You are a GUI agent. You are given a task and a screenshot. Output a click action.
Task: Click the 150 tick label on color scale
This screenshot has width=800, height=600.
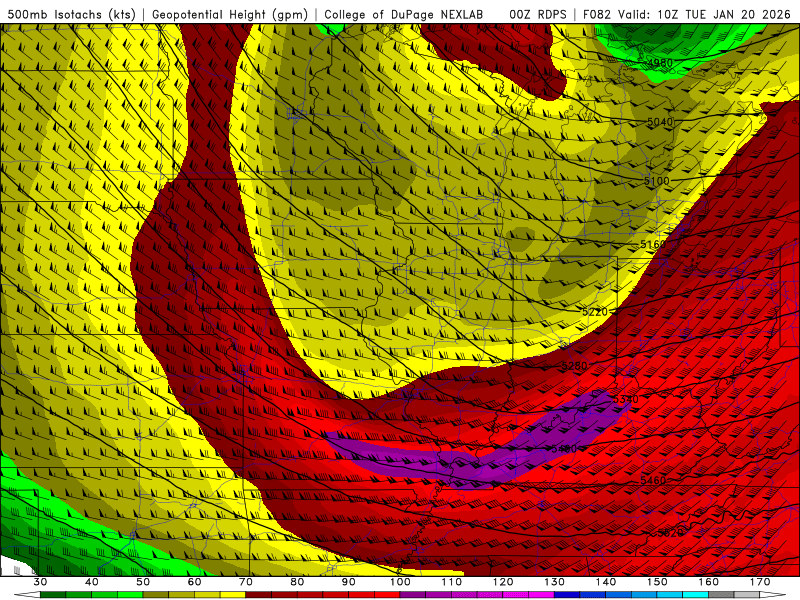pos(657,582)
